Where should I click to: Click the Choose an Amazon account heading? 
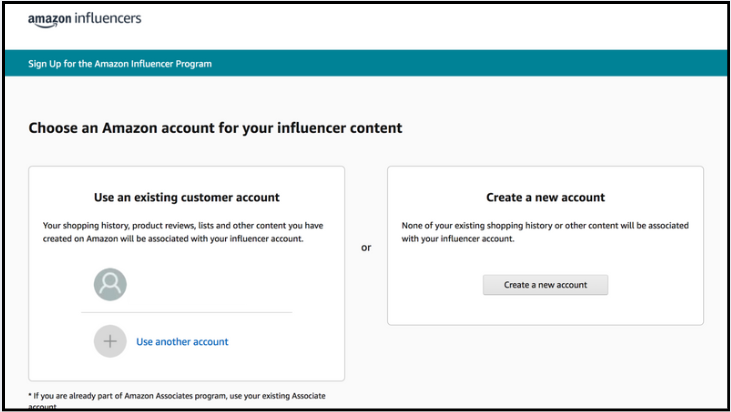215,128
